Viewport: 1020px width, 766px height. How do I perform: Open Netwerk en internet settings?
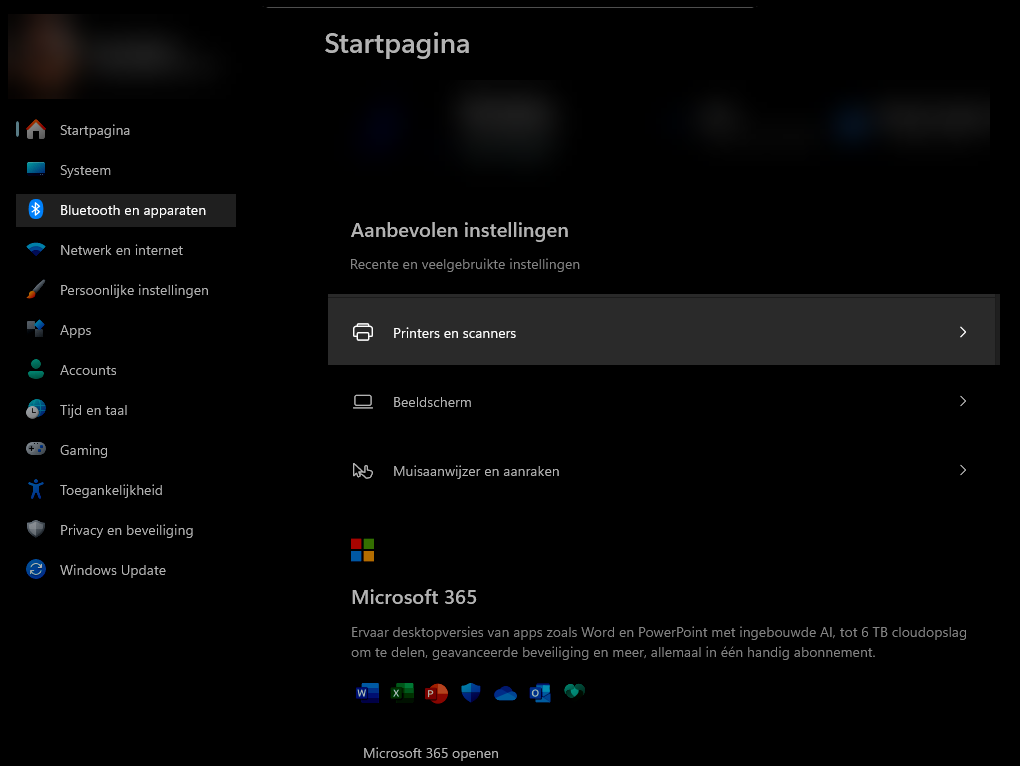[121, 250]
